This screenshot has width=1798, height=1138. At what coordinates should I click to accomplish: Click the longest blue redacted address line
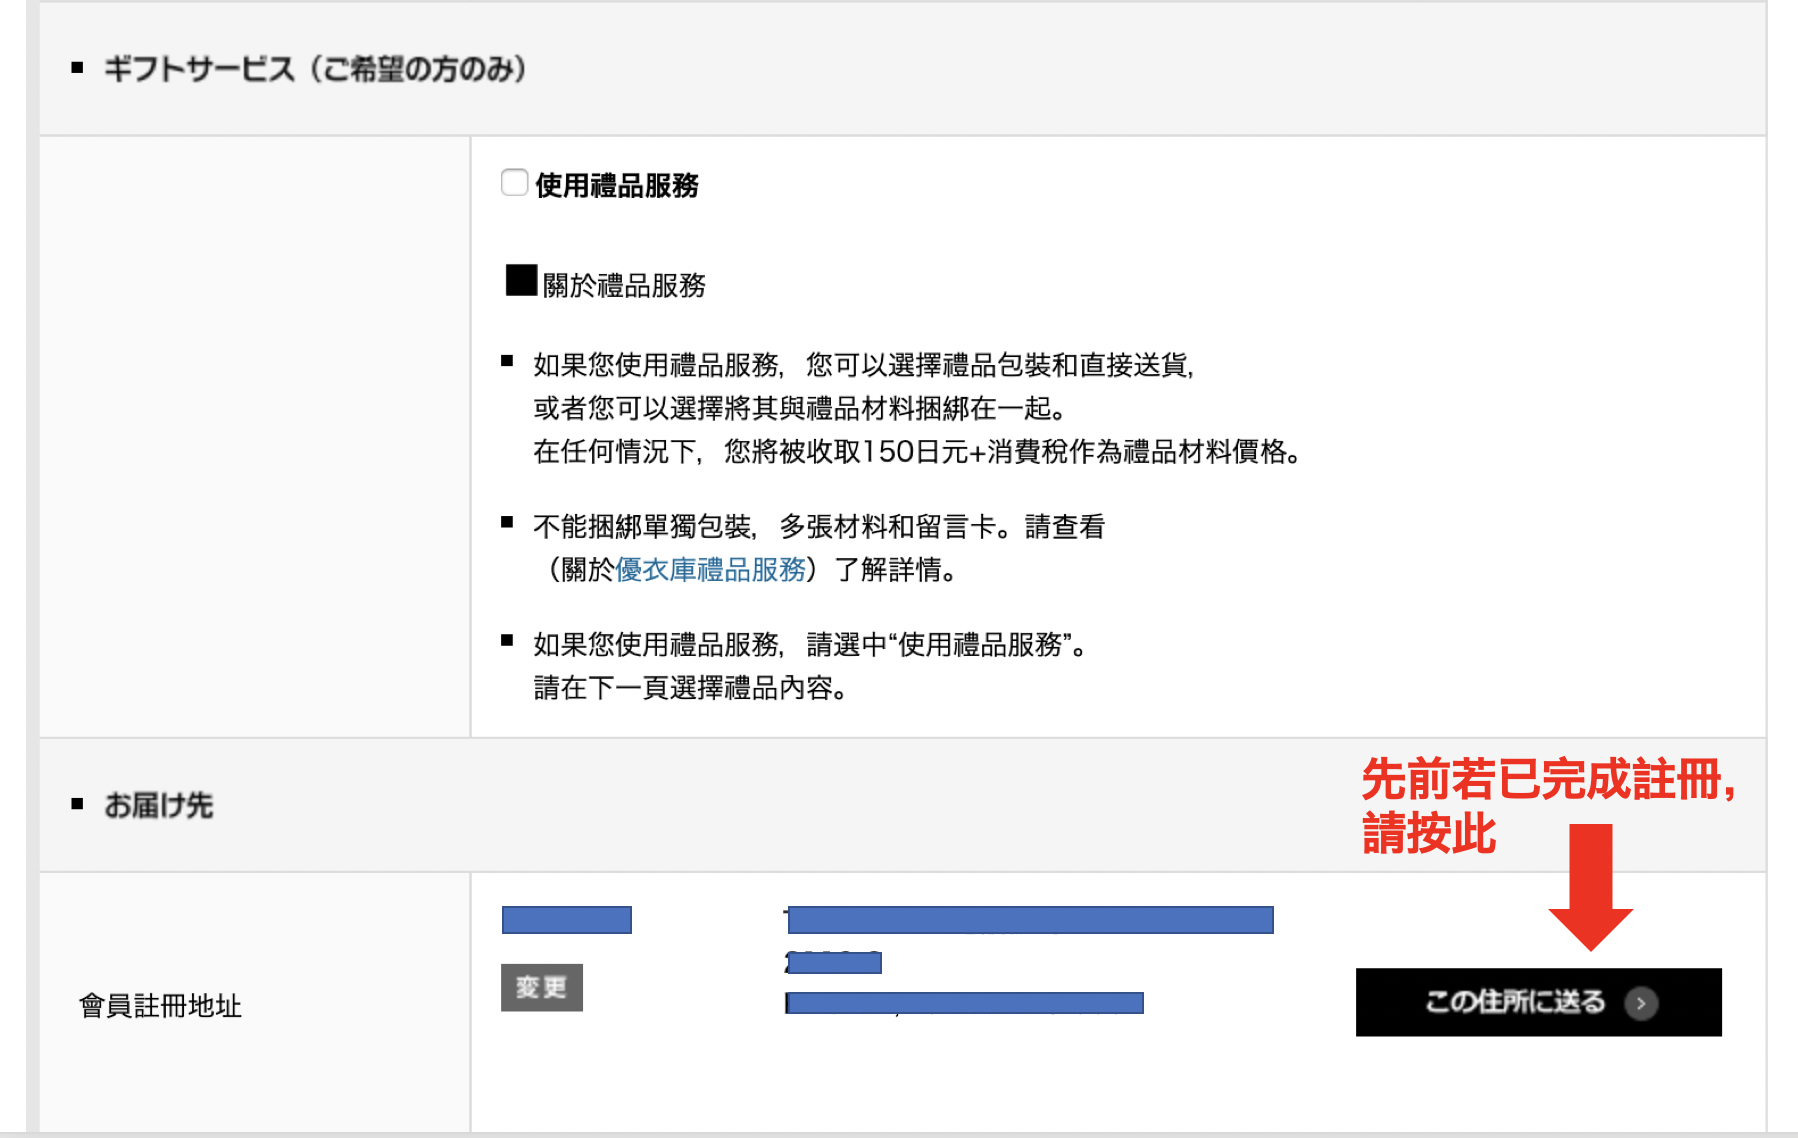coord(1029,920)
